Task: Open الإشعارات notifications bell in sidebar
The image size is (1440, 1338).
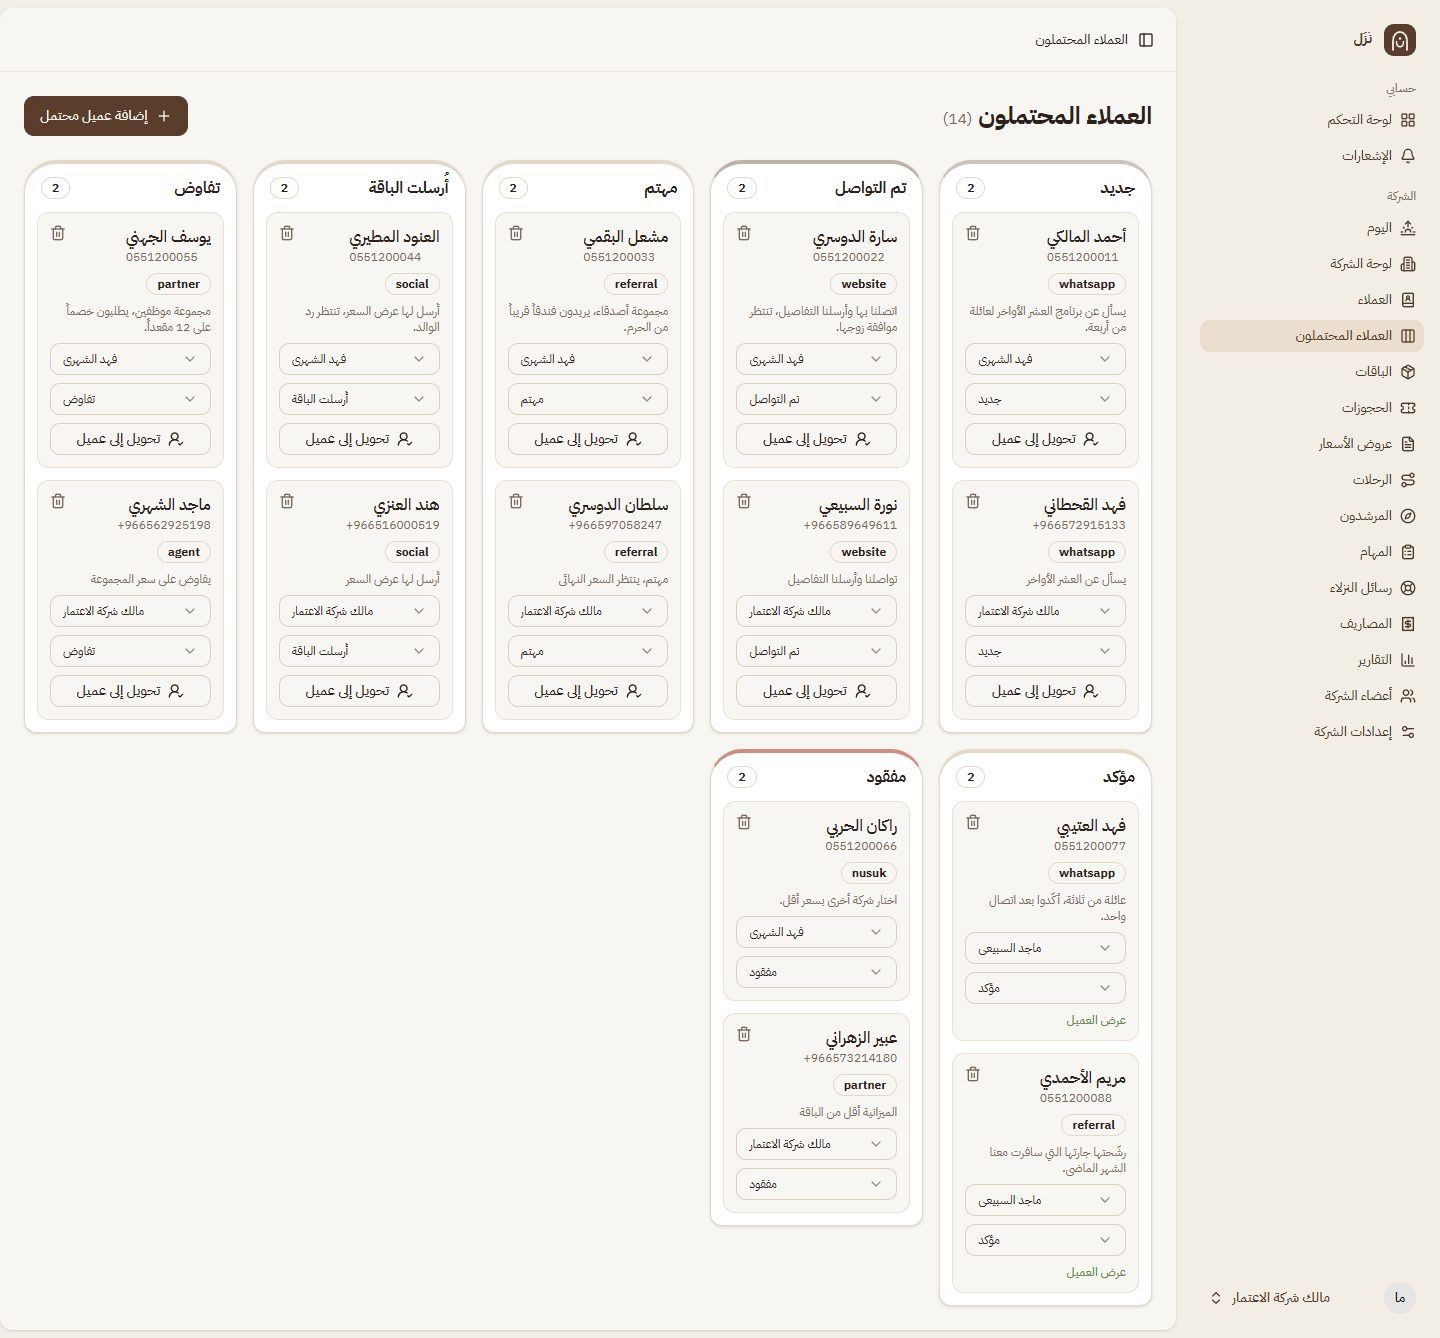Action: pyautogui.click(x=1312, y=156)
